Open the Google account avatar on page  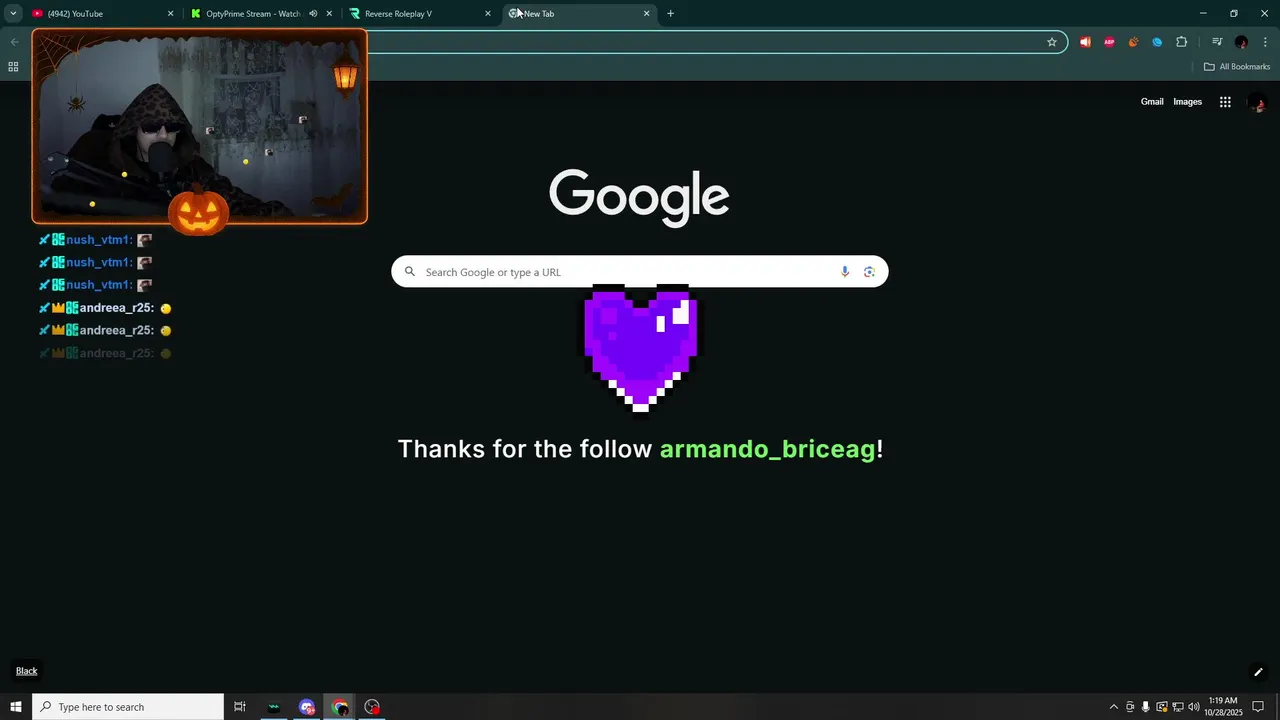1257,102
